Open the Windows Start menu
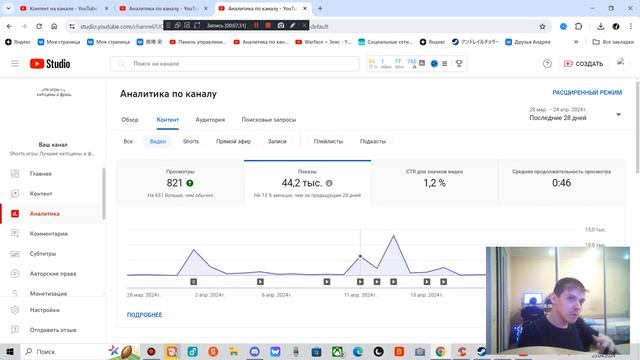640x360 pixels. pos(10,351)
